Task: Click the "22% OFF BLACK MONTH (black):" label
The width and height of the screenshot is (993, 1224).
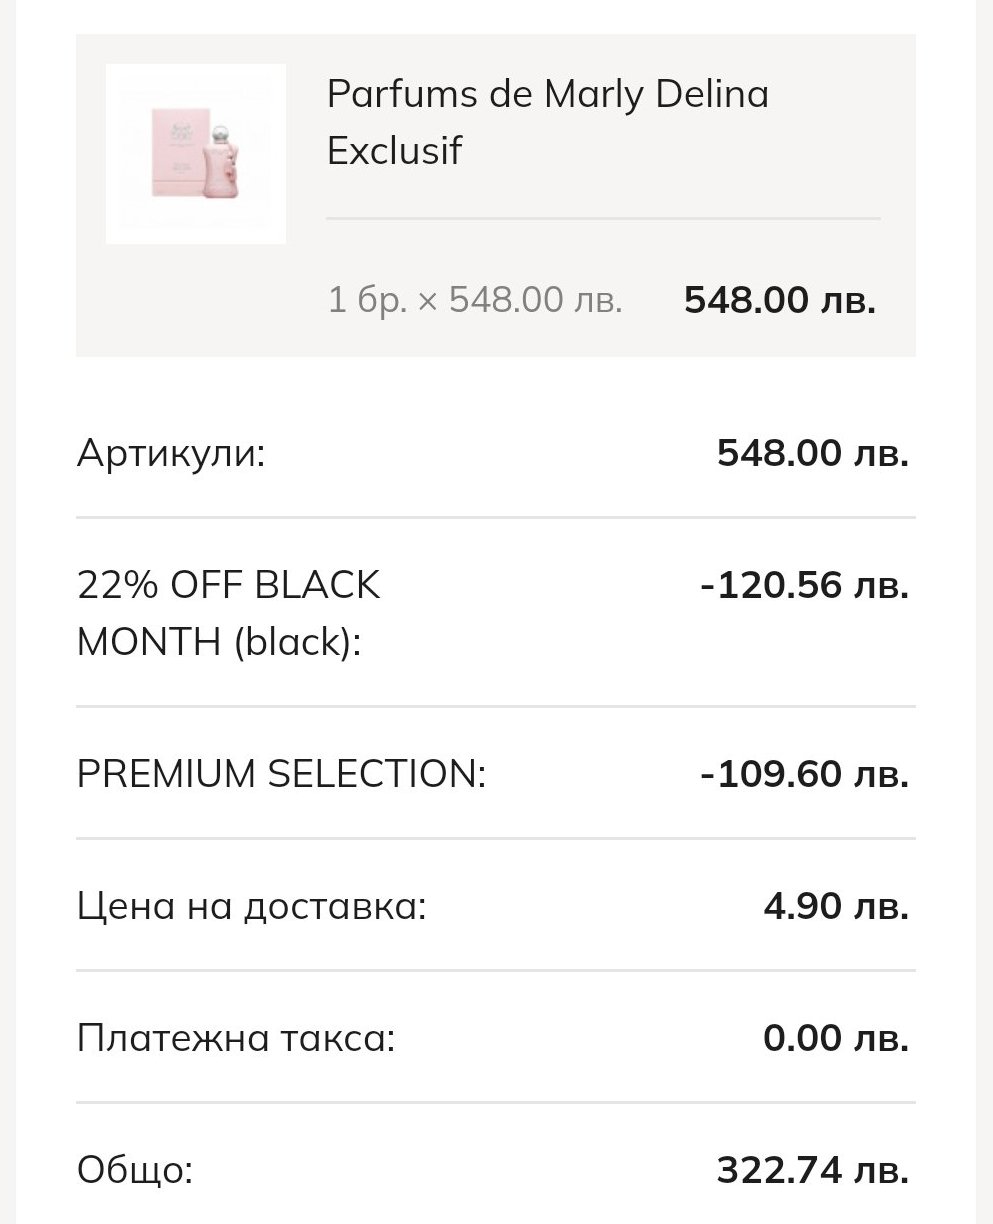Action: [228, 613]
